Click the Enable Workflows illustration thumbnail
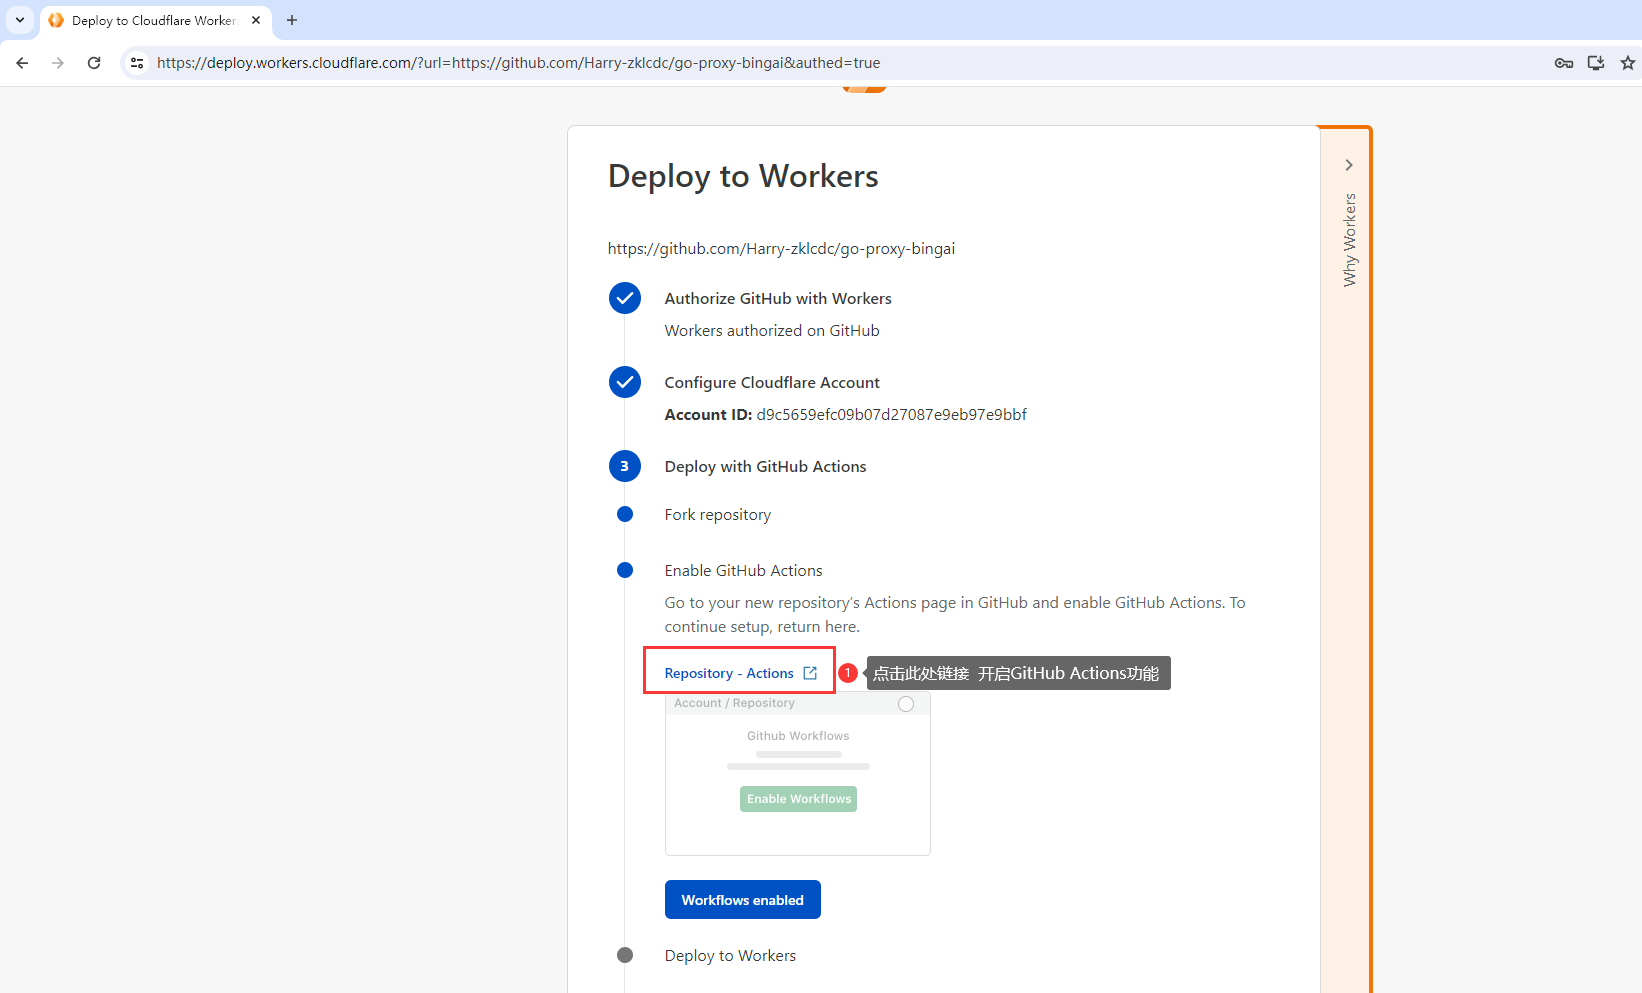Viewport: 1642px width, 993px height. tap(798, 773)
